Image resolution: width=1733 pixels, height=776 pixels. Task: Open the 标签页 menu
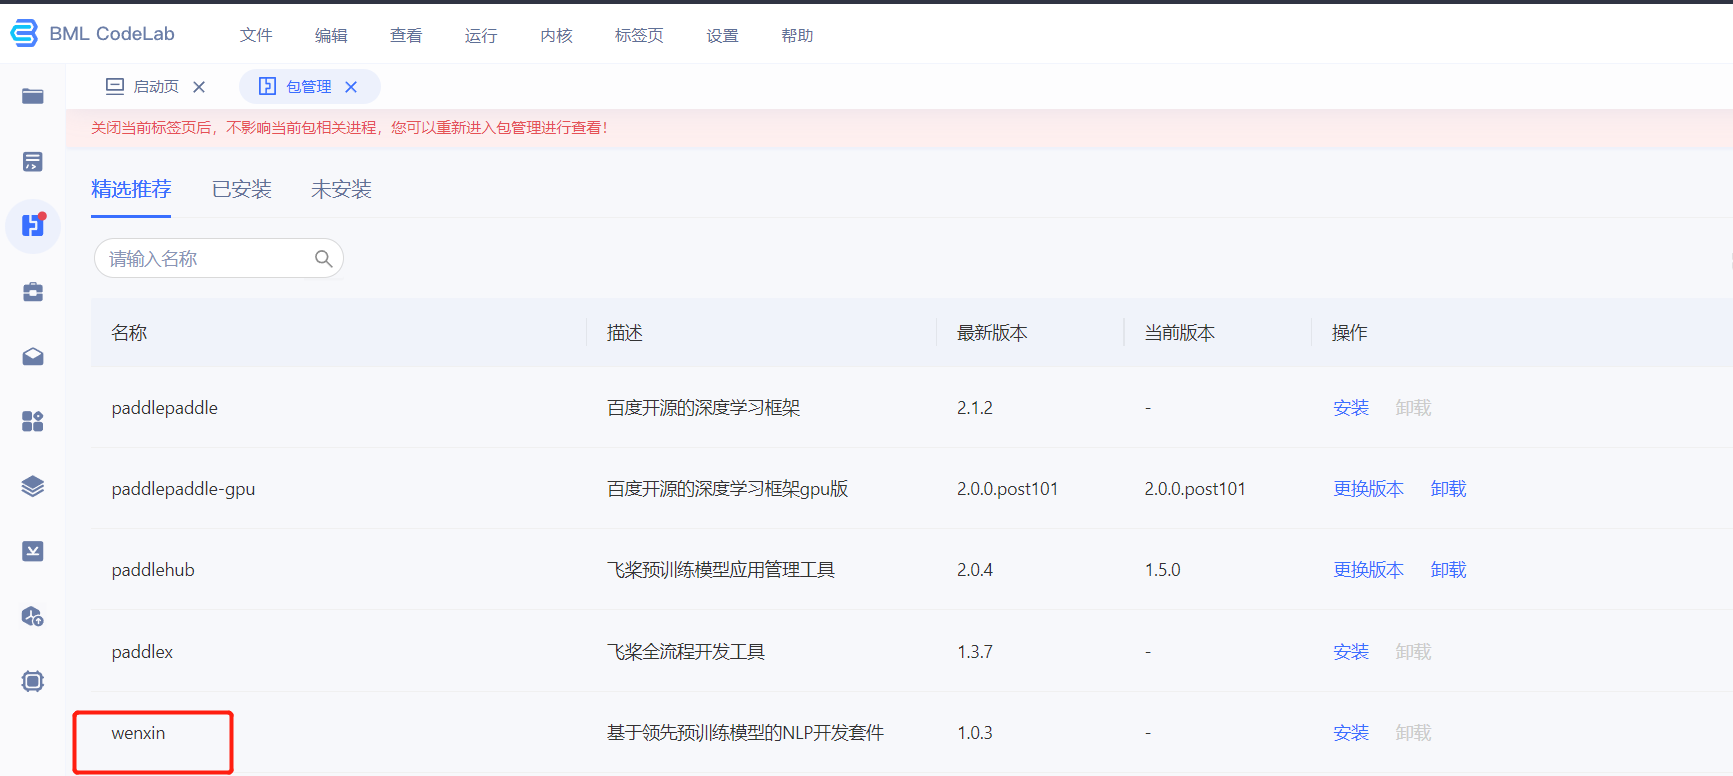pos(639,35)
